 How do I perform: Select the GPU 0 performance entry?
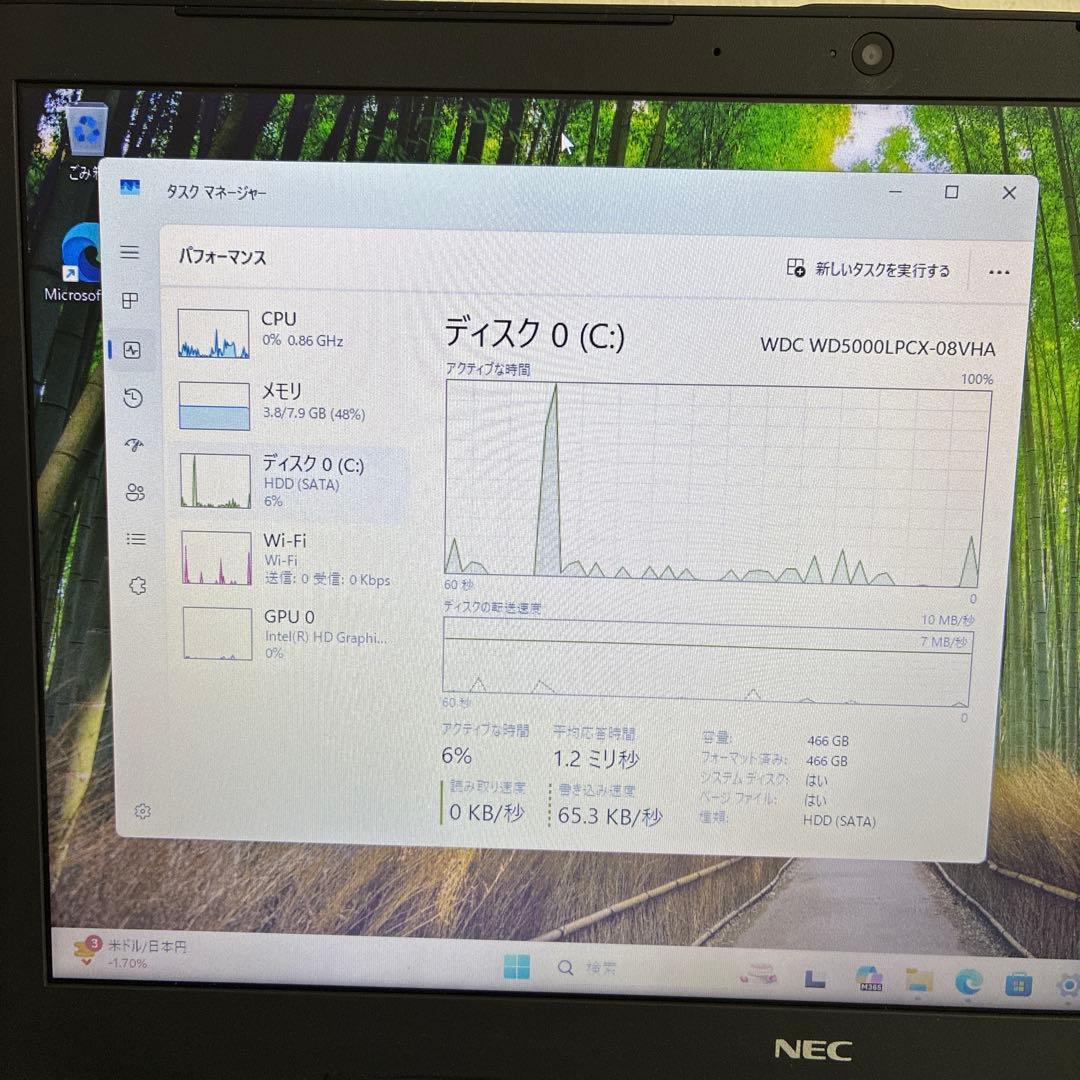(x=280, y=630)
